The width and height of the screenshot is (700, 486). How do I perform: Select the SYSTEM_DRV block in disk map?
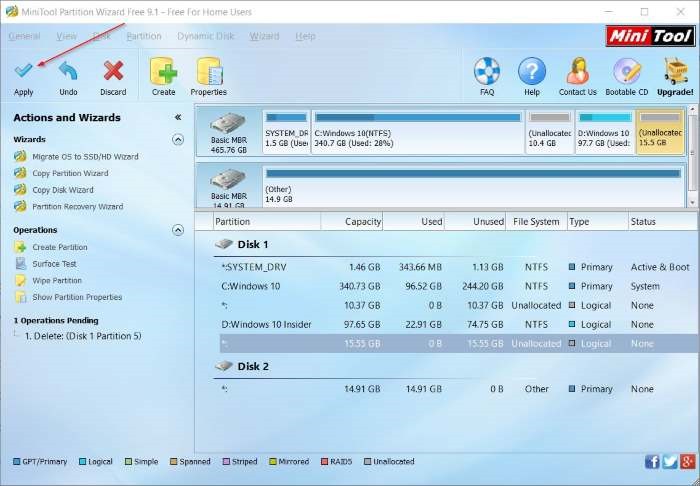(286, 132)
